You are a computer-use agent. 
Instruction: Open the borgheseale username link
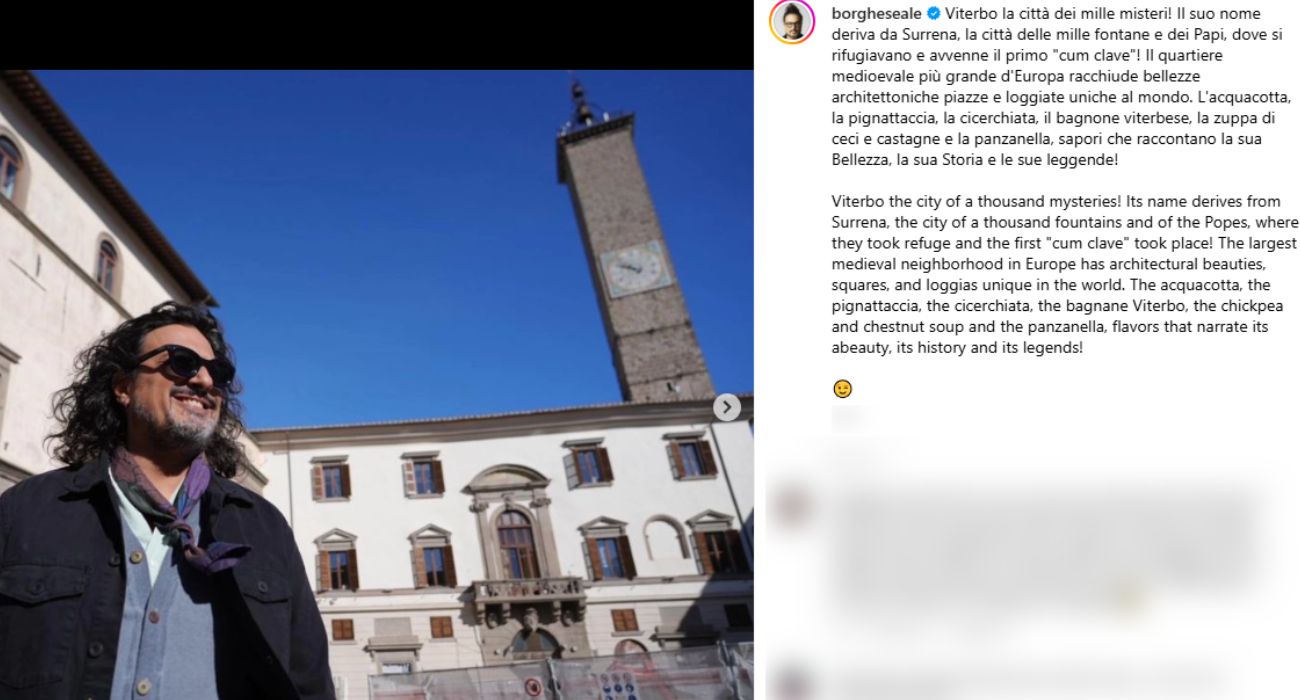(x=876, y=14)
